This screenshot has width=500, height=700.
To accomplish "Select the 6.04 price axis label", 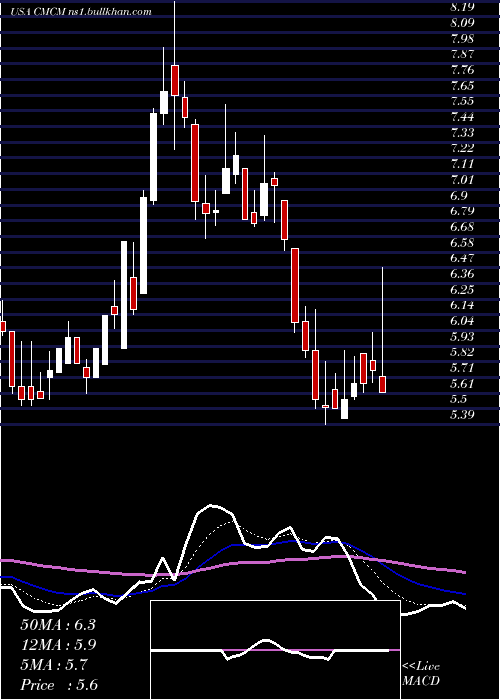I will tap(462, 321).
